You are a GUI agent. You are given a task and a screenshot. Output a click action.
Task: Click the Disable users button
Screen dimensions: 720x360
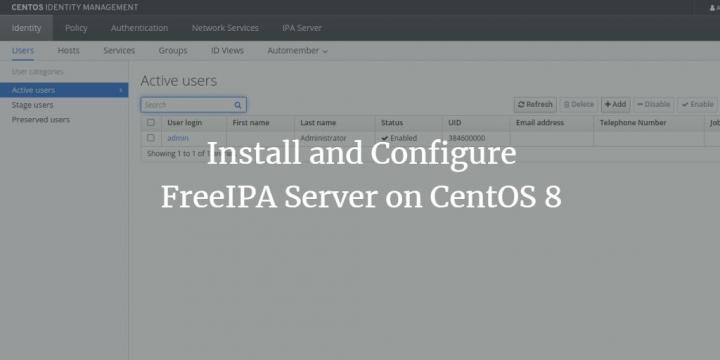653,105
